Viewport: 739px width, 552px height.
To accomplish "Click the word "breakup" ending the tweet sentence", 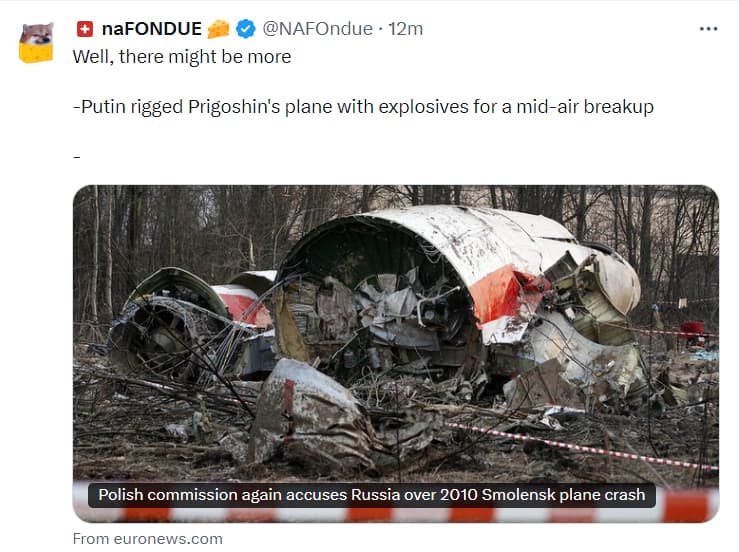I will pyautogui.click(x=618, y=107).
